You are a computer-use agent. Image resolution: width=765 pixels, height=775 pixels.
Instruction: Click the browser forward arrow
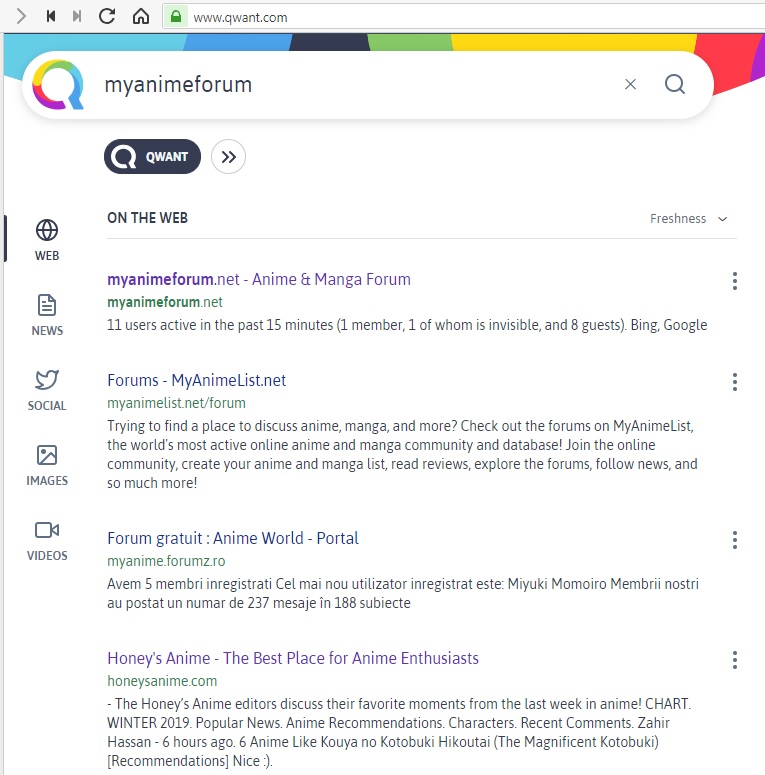tap(21, 17)
